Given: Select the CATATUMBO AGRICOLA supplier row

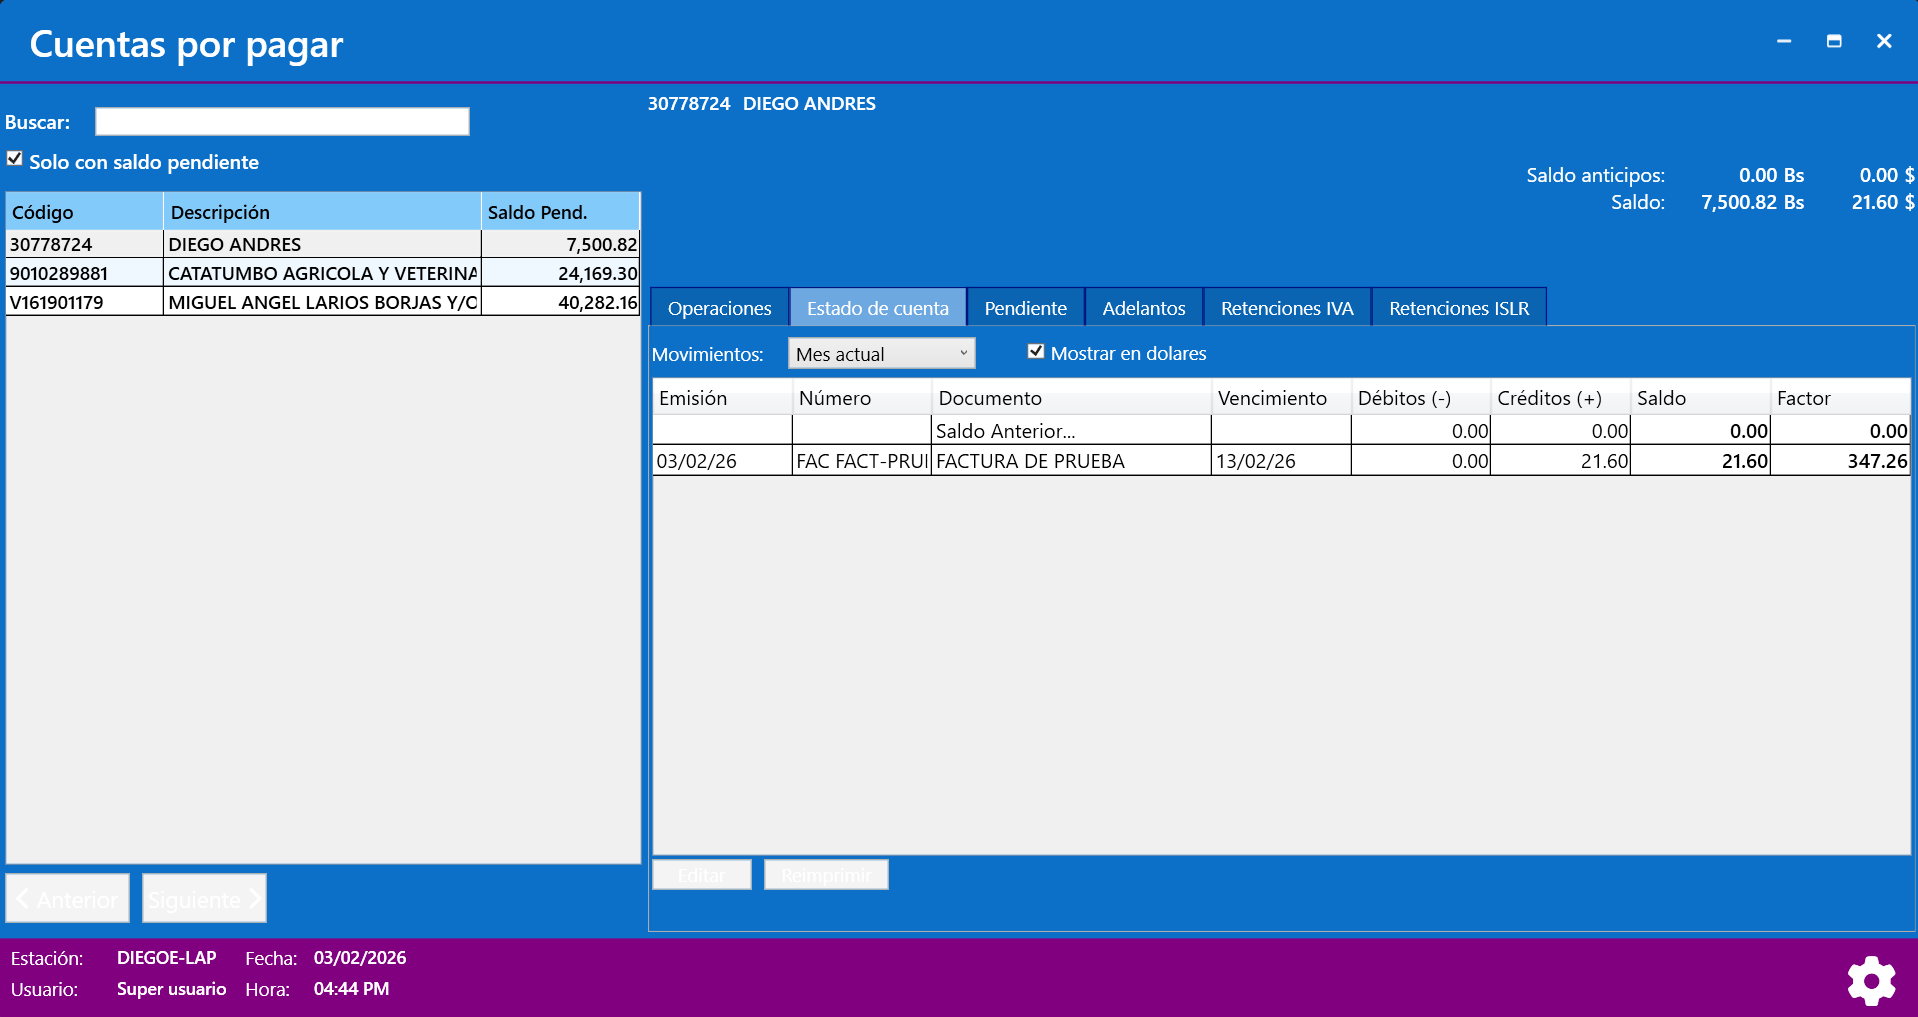Looking at the screenshot, I should pos(321,273).
